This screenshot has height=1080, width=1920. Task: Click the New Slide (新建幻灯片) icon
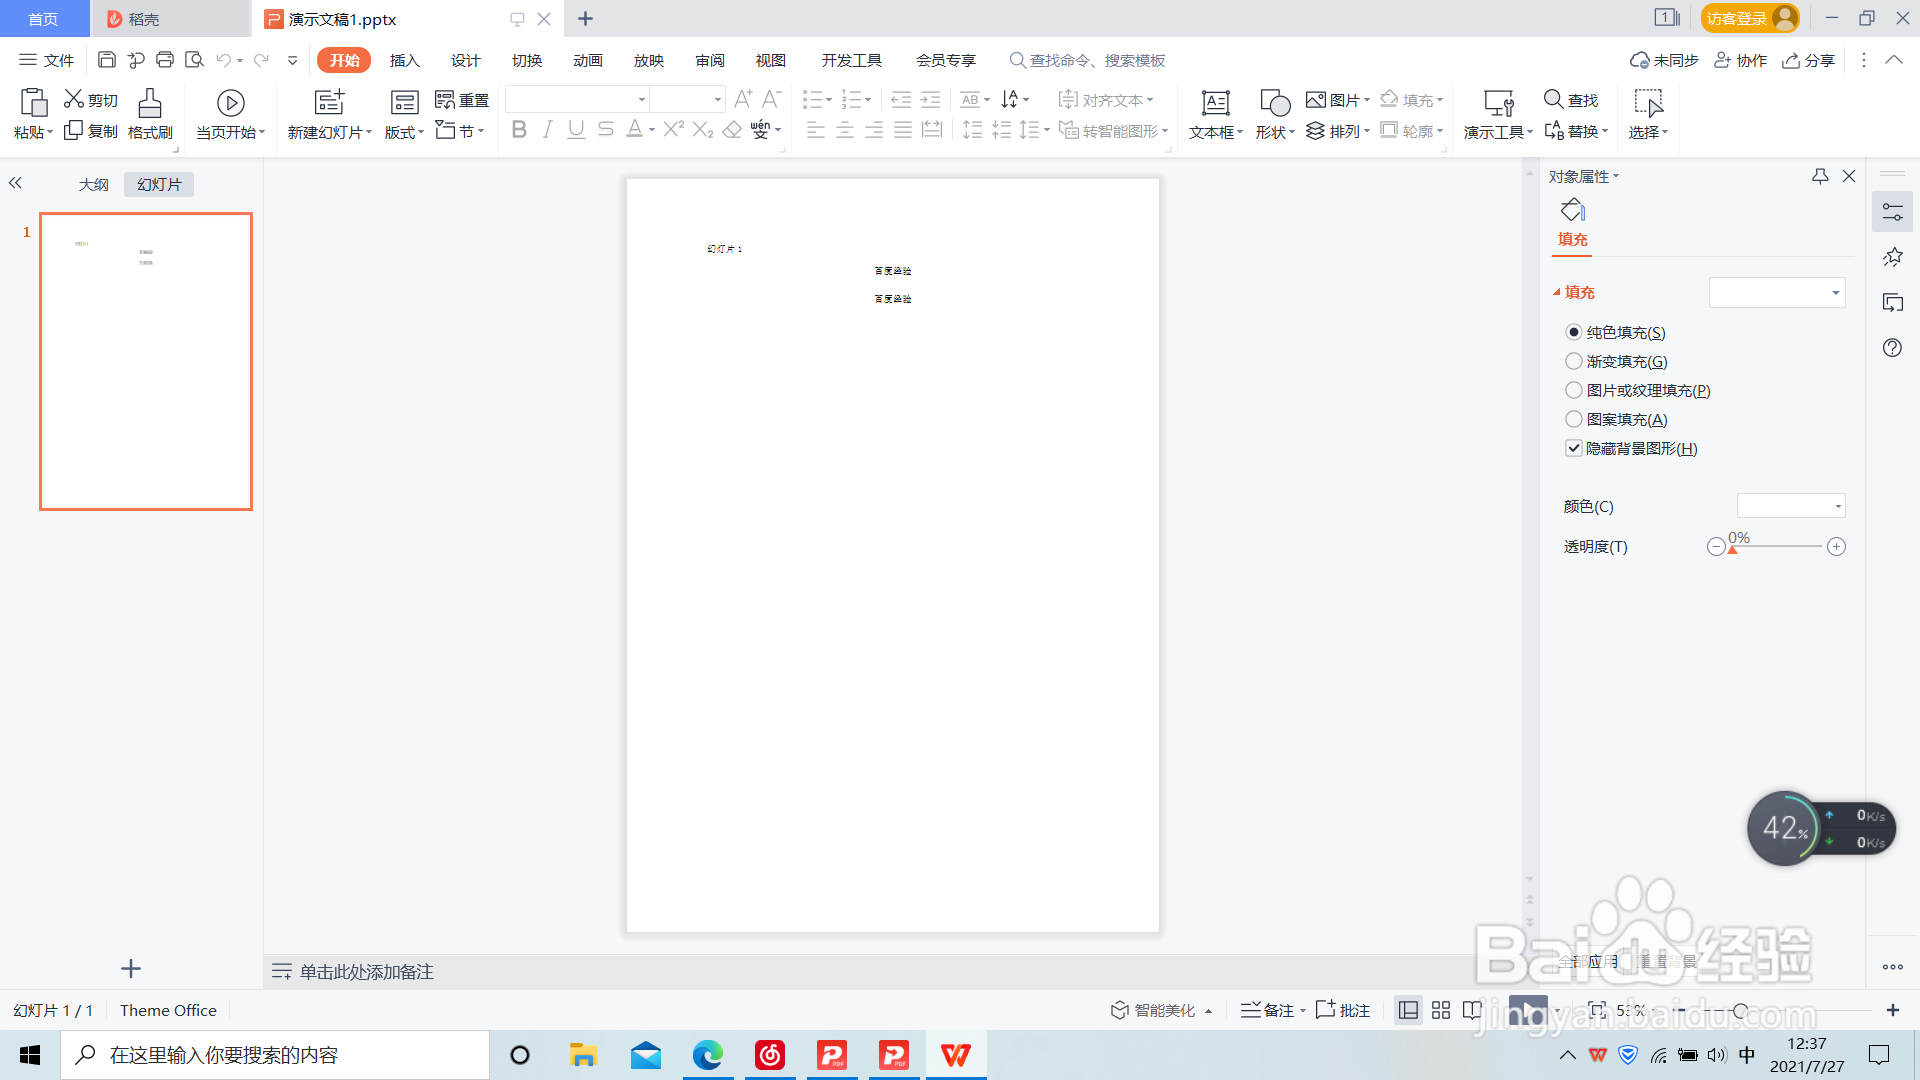tap(329, 102)
